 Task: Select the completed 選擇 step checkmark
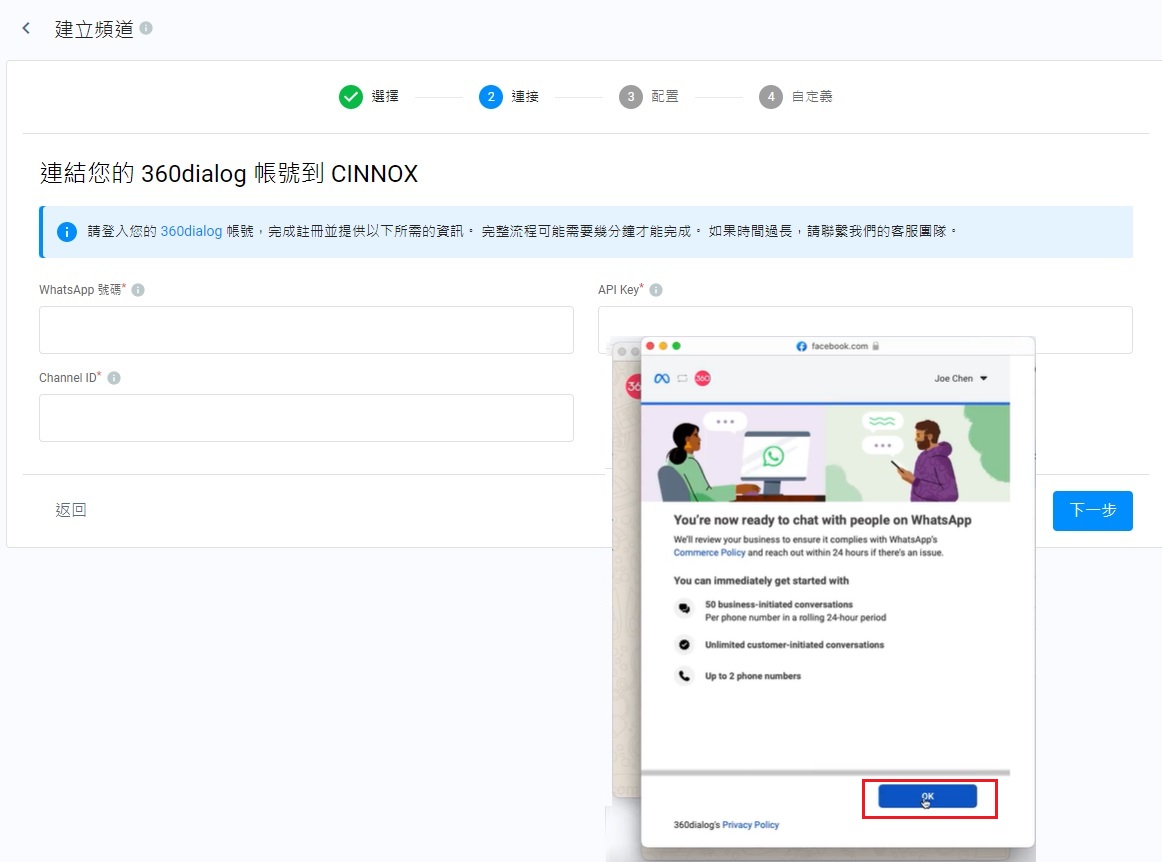click(x=351, y=96)
